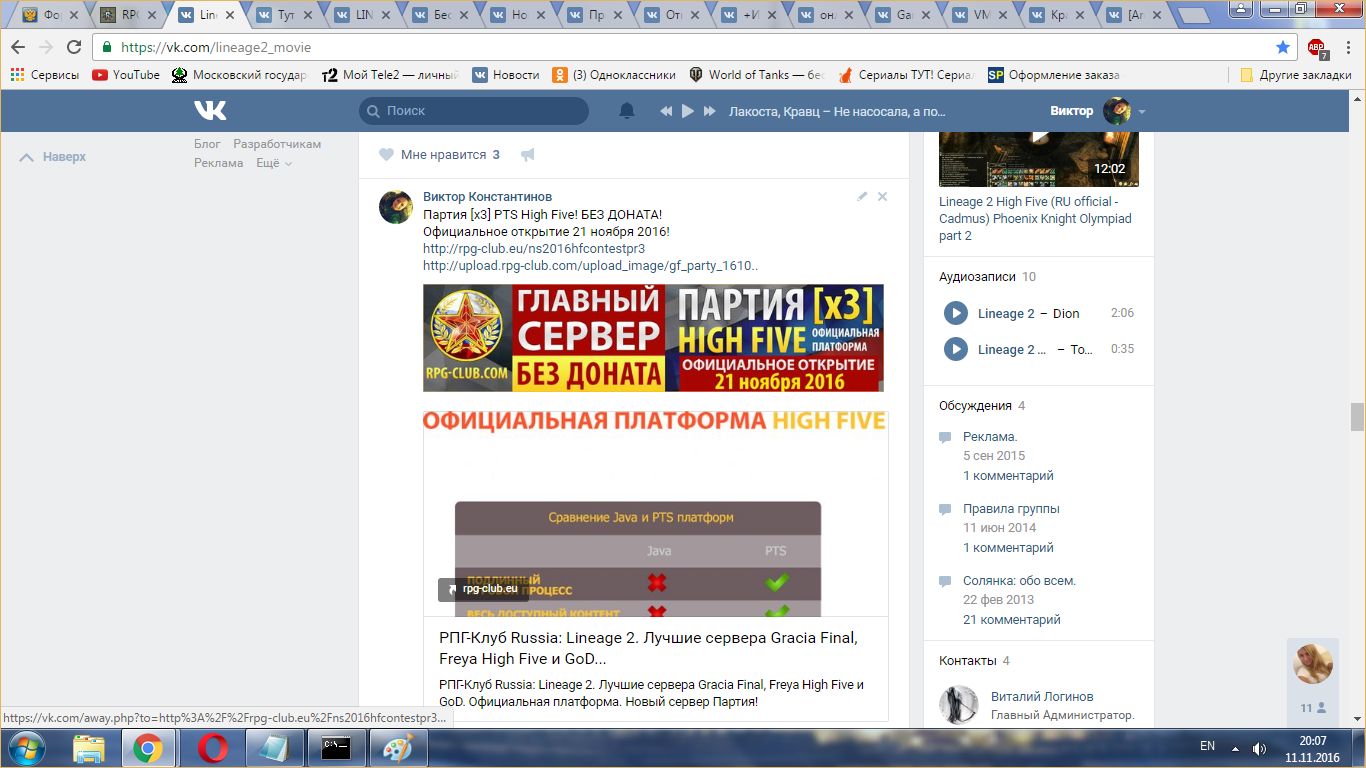Viewport: 1366px width, 768px height.
Task: Click the address bar URL
Action: point(216,47)
